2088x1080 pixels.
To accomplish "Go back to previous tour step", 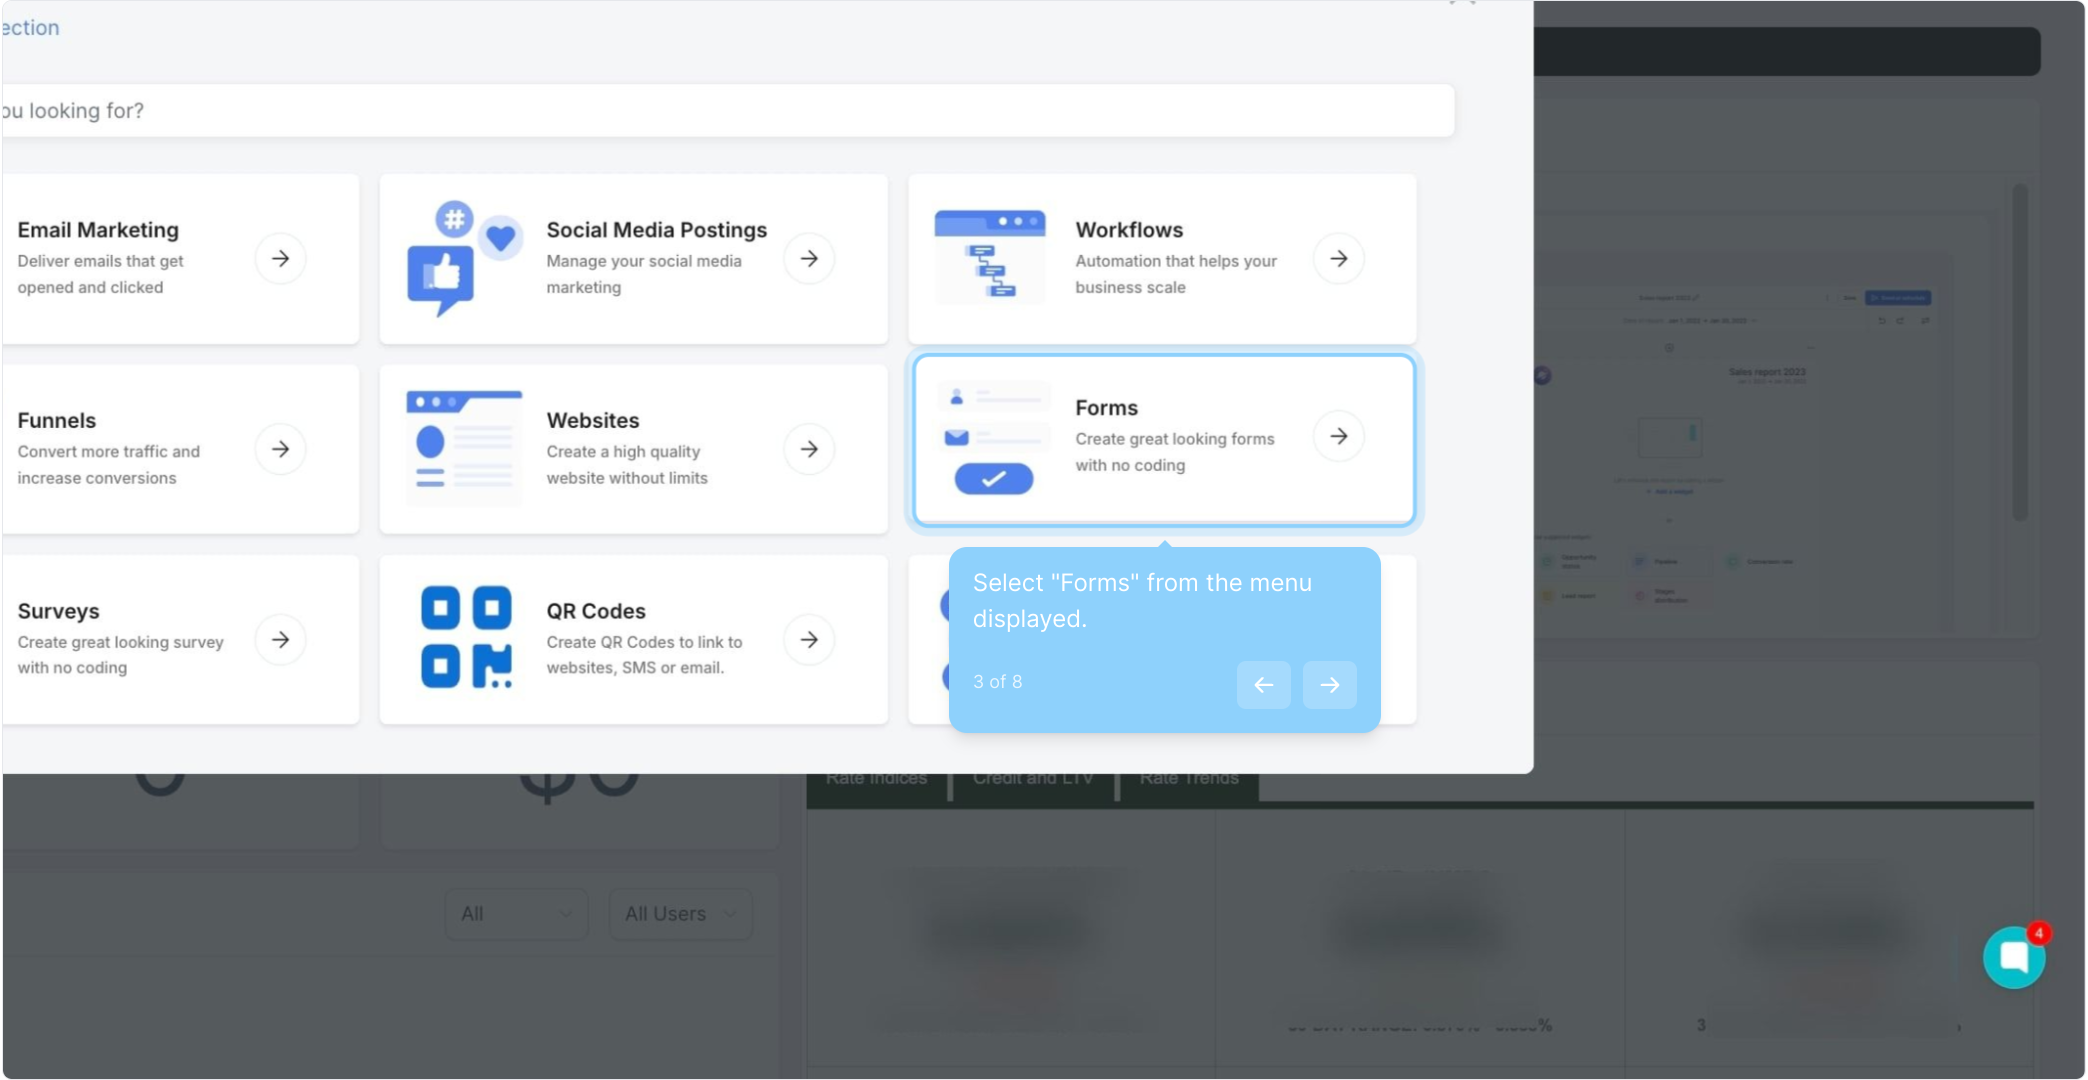I will click(1263, 685).
